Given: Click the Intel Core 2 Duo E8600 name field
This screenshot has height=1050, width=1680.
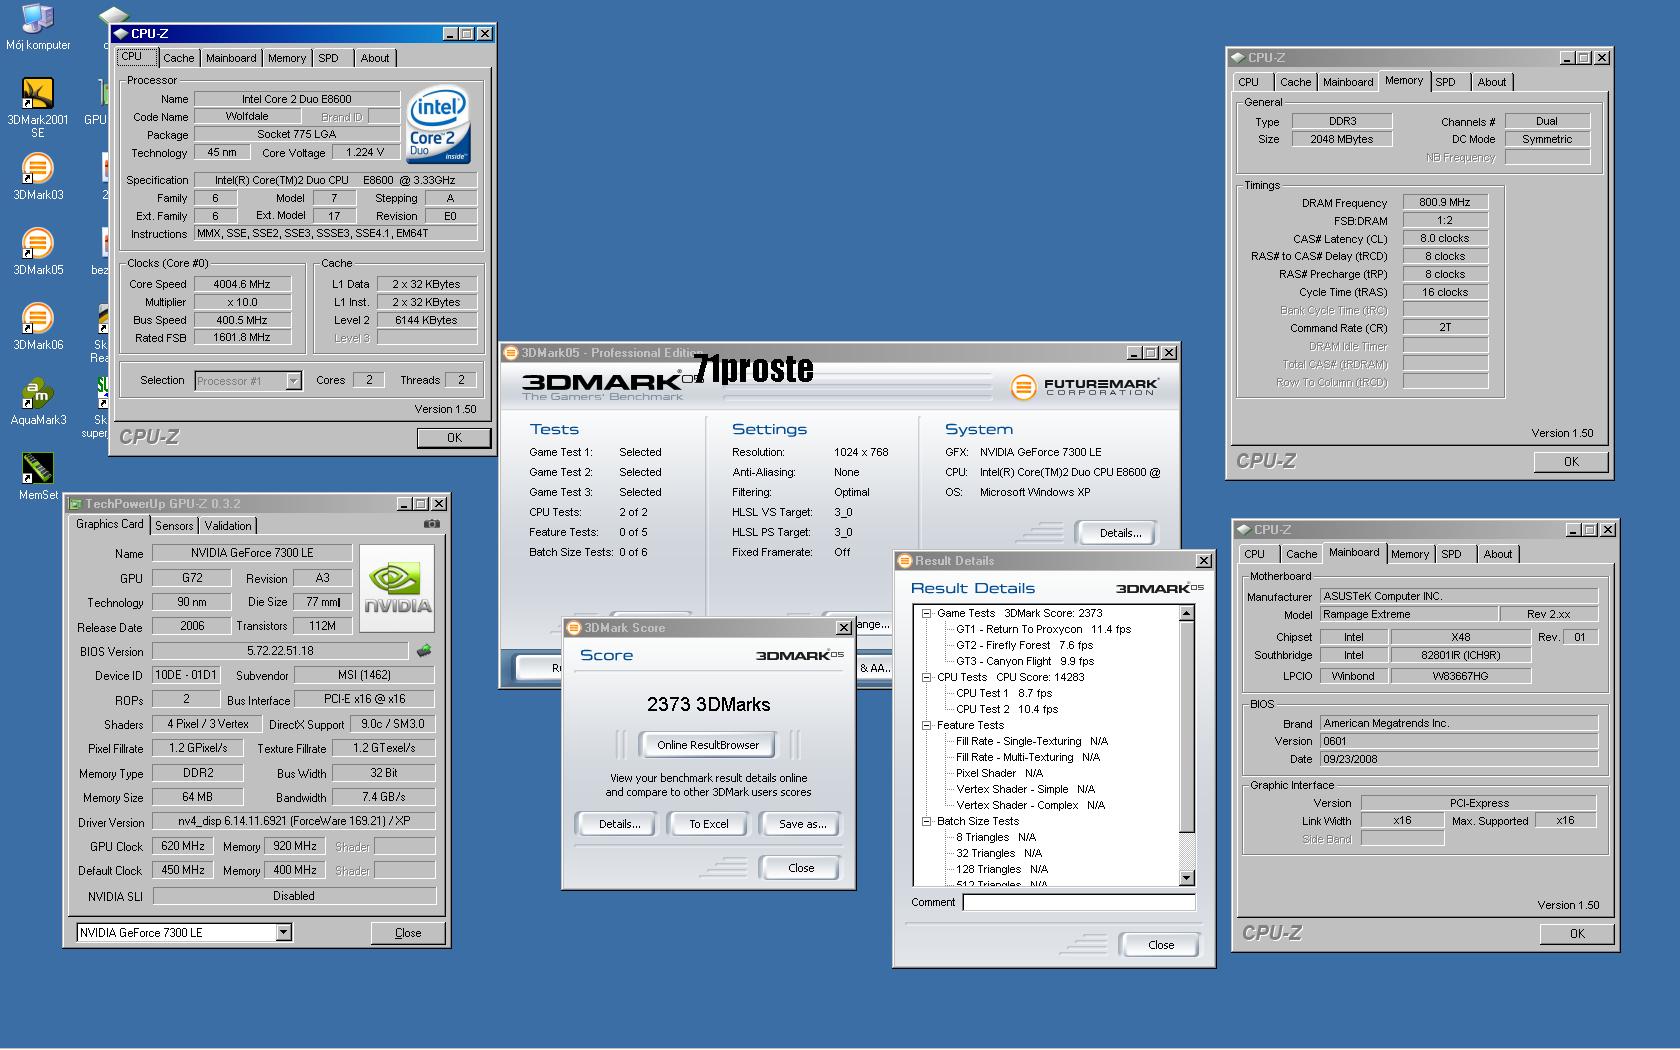Looking at the screenshot, I should tap(296, 99).
